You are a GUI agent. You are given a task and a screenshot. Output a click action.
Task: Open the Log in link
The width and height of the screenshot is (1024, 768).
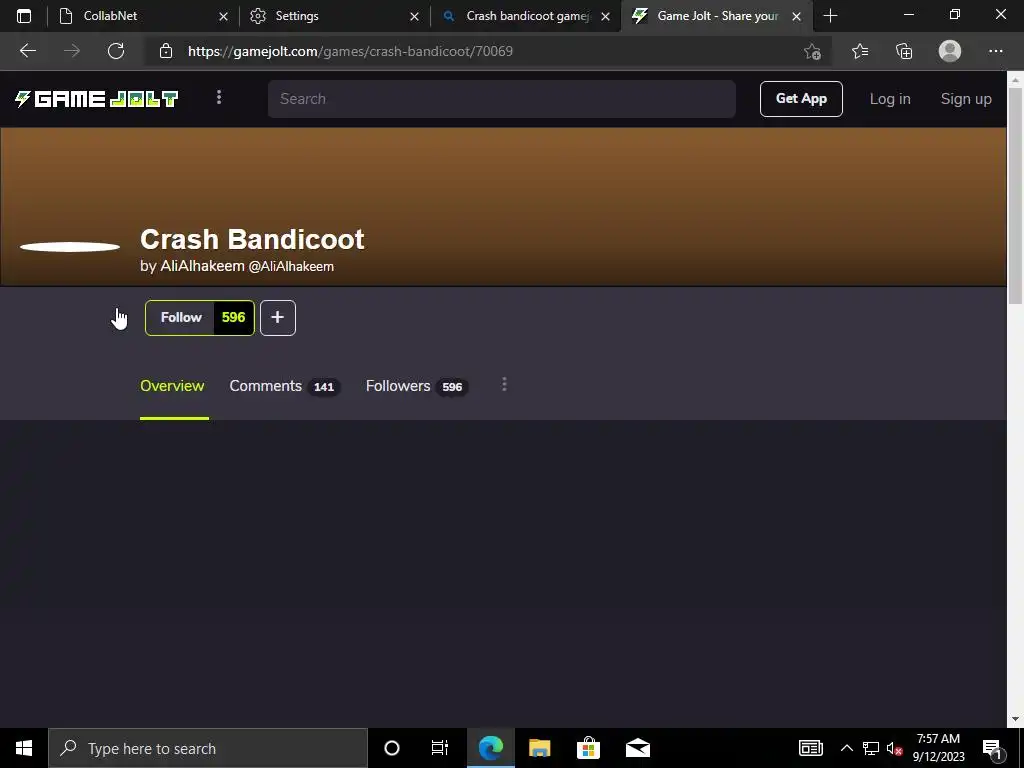(889, 99)
